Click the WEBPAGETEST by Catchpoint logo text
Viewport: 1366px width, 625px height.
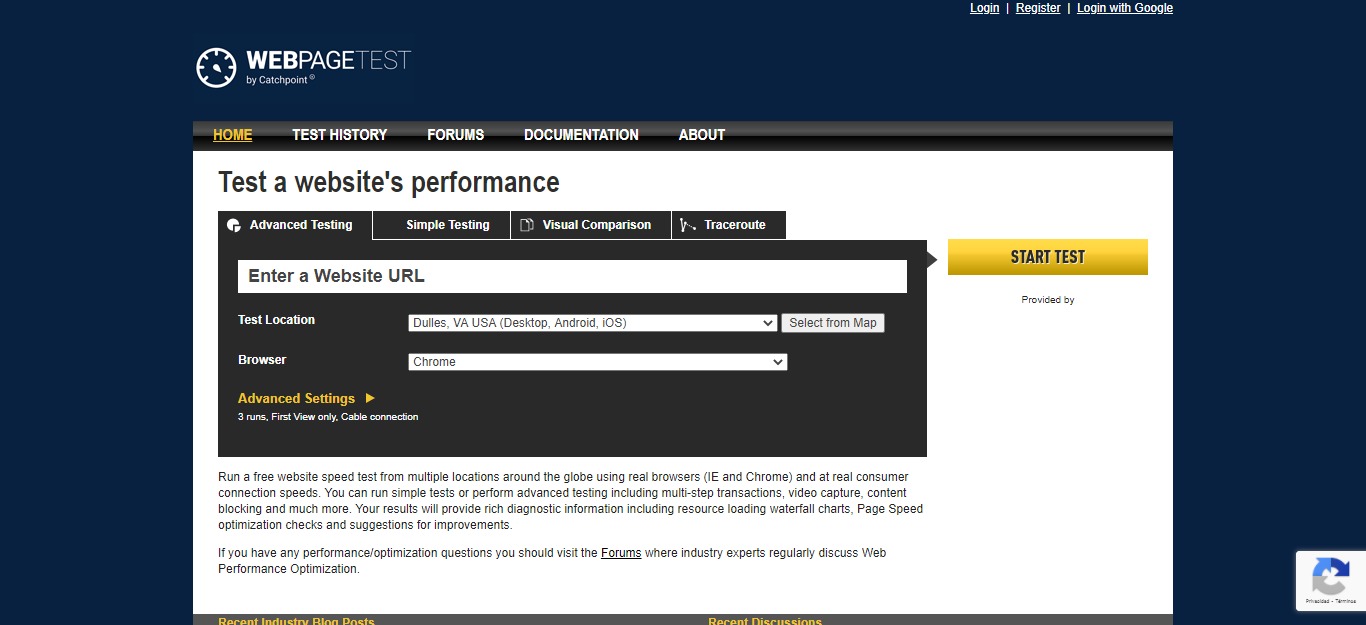click(x=328, y=67)
